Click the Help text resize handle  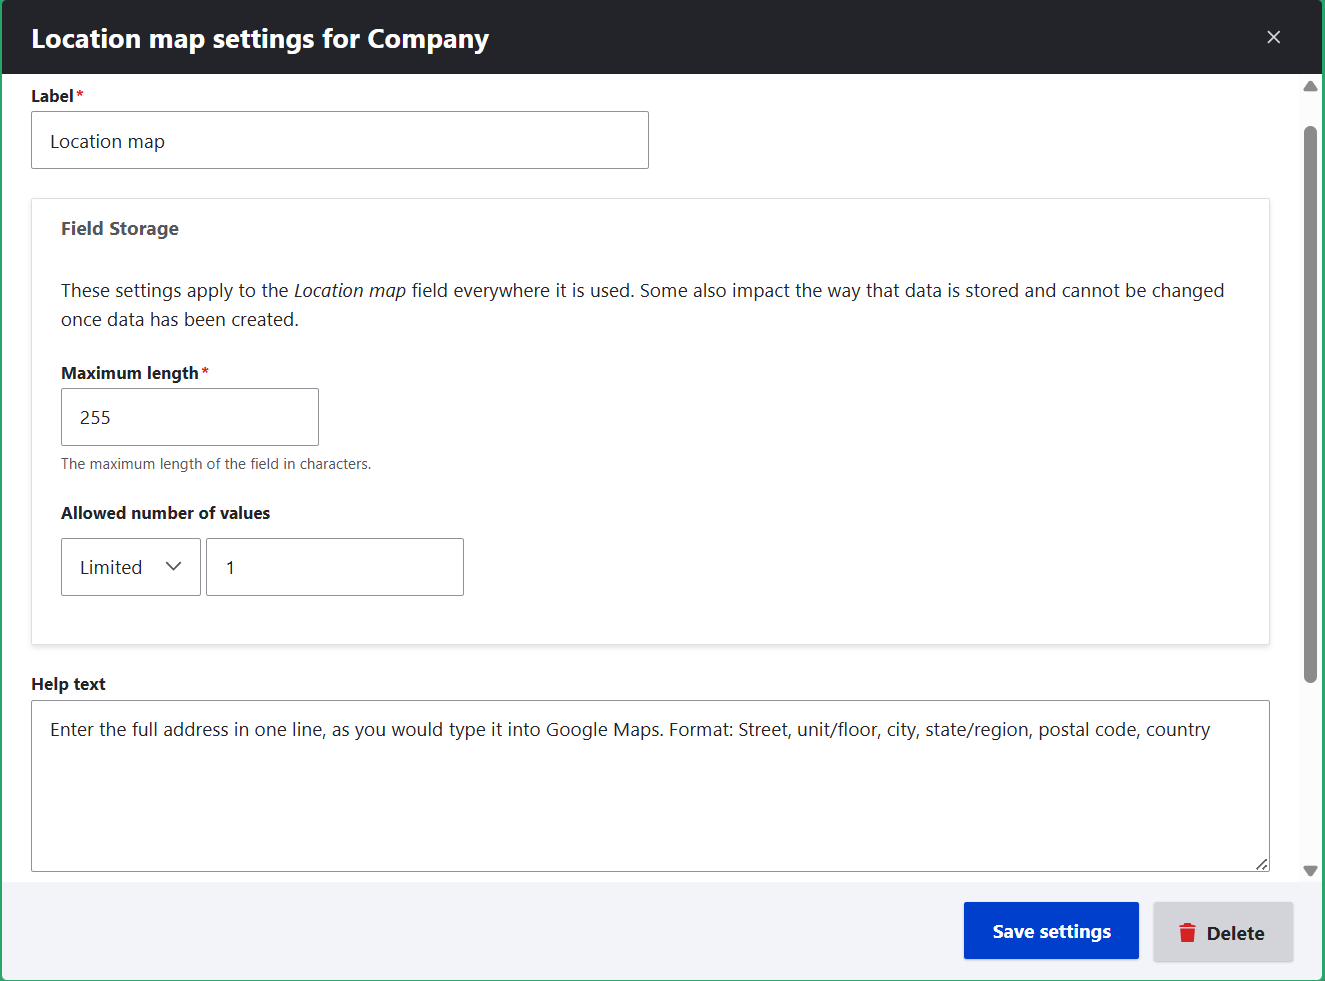[x=1262, y=864]
